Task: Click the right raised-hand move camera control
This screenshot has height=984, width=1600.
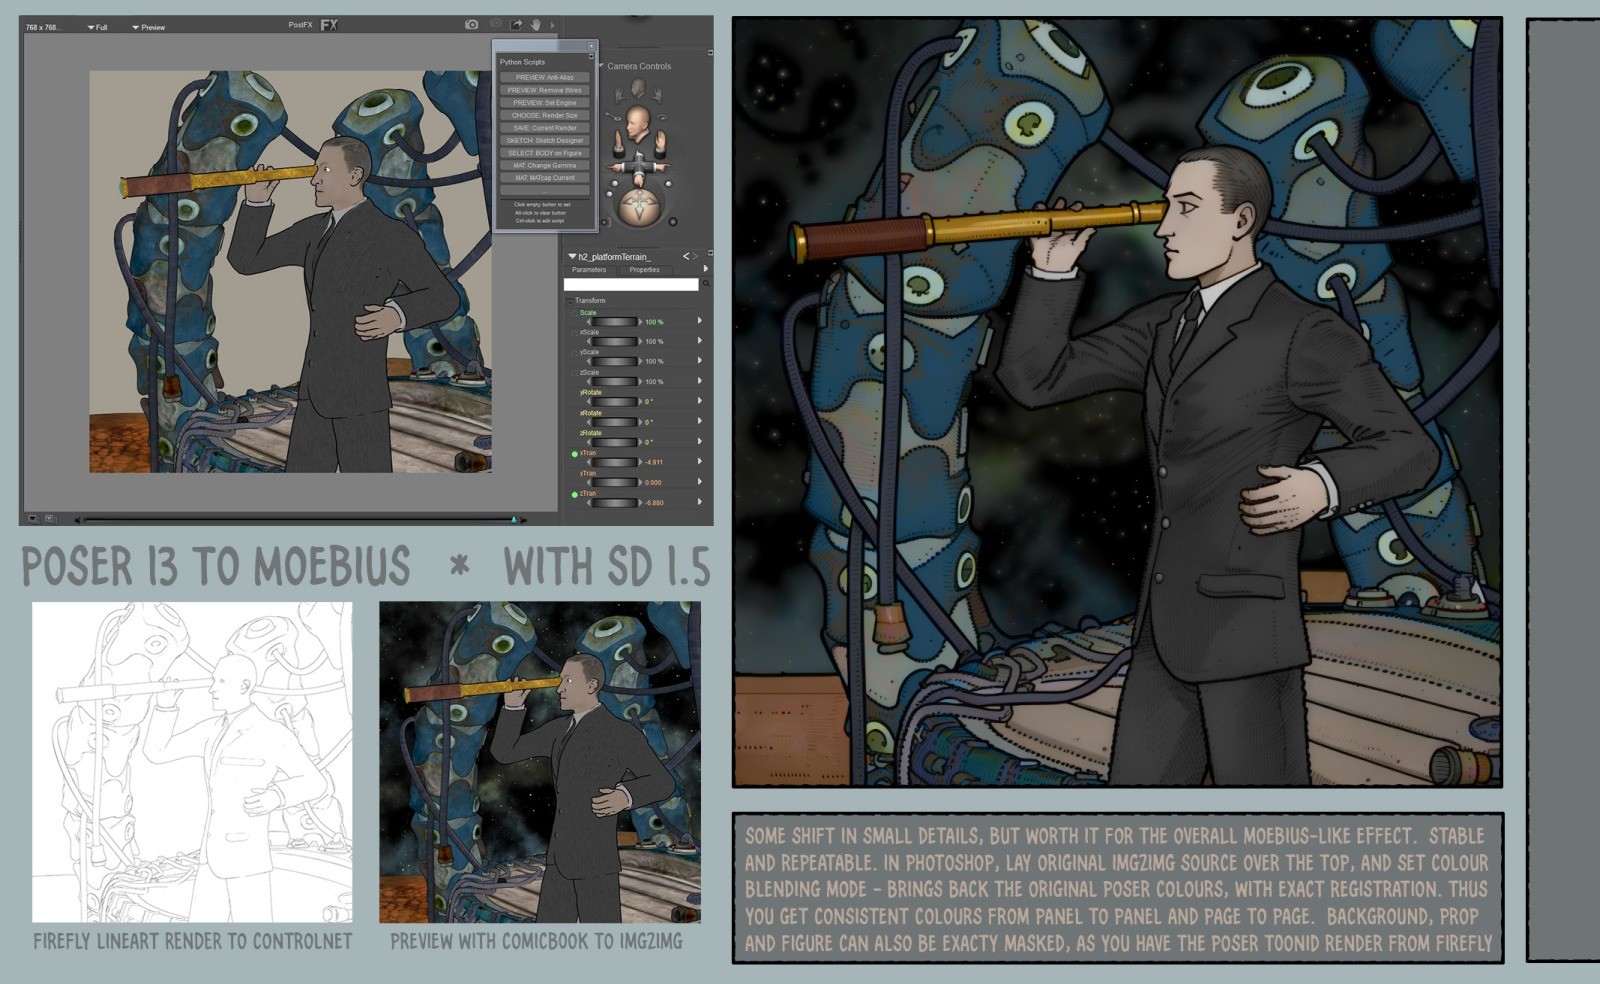Action: (x=661, y=145)
